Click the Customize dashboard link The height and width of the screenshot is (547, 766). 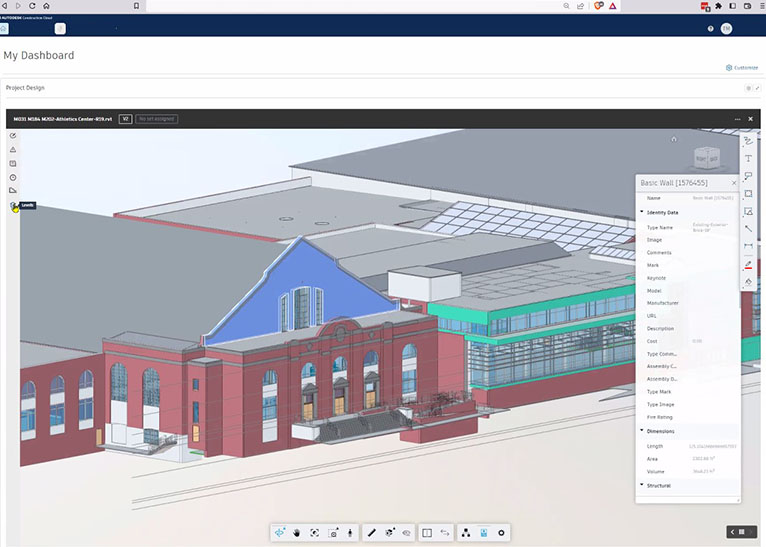coord(741,68)
